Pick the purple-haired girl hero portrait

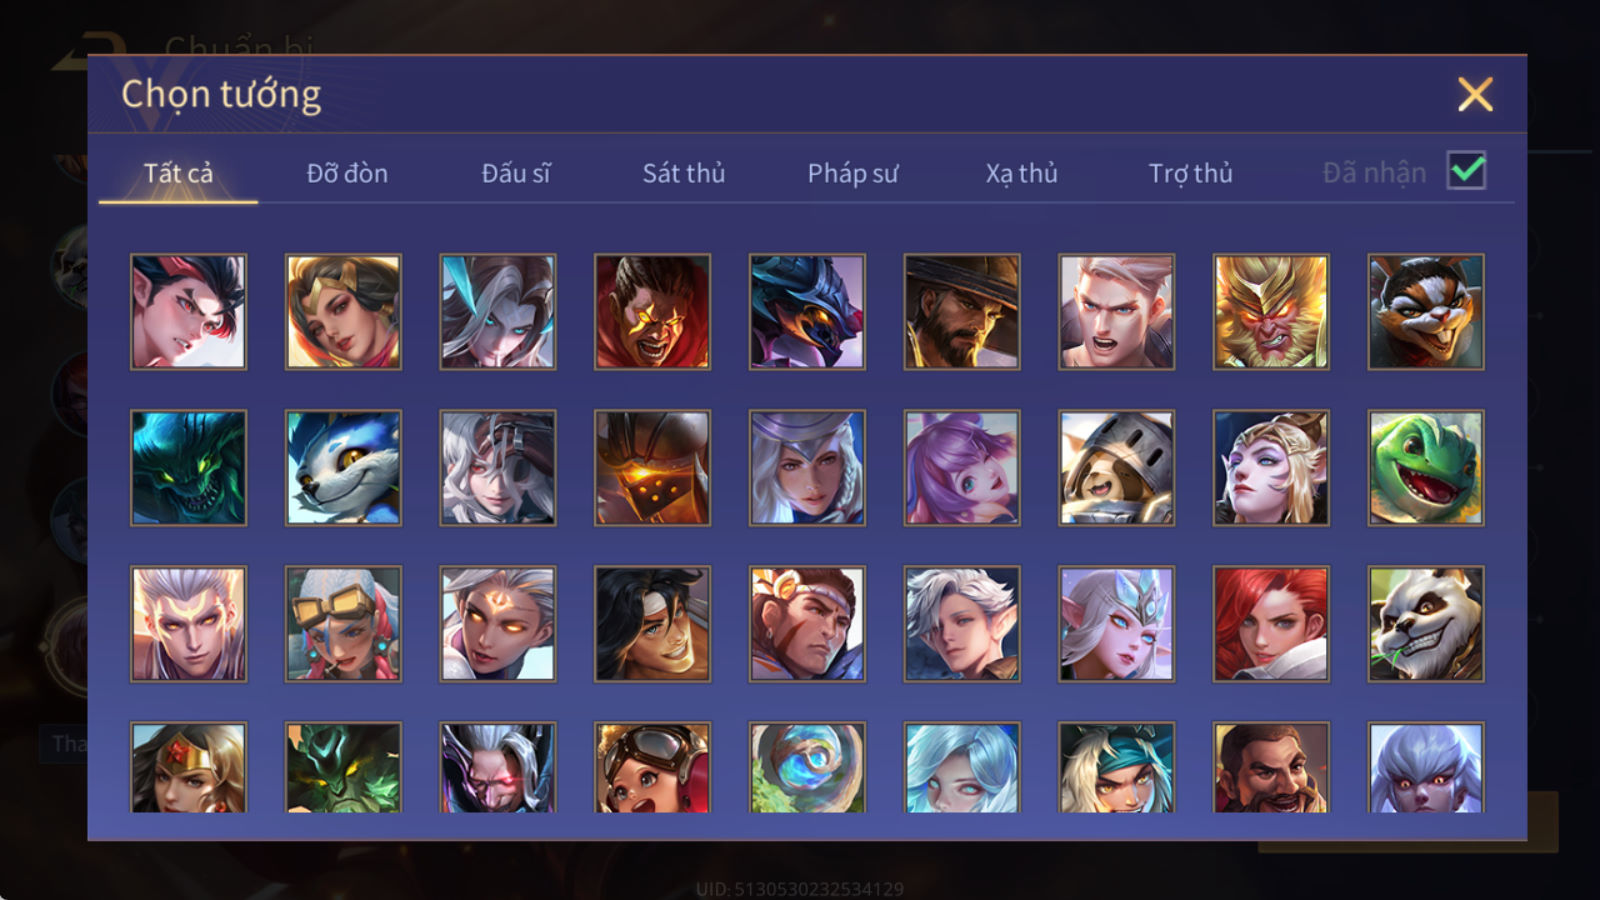click(962, 468)
